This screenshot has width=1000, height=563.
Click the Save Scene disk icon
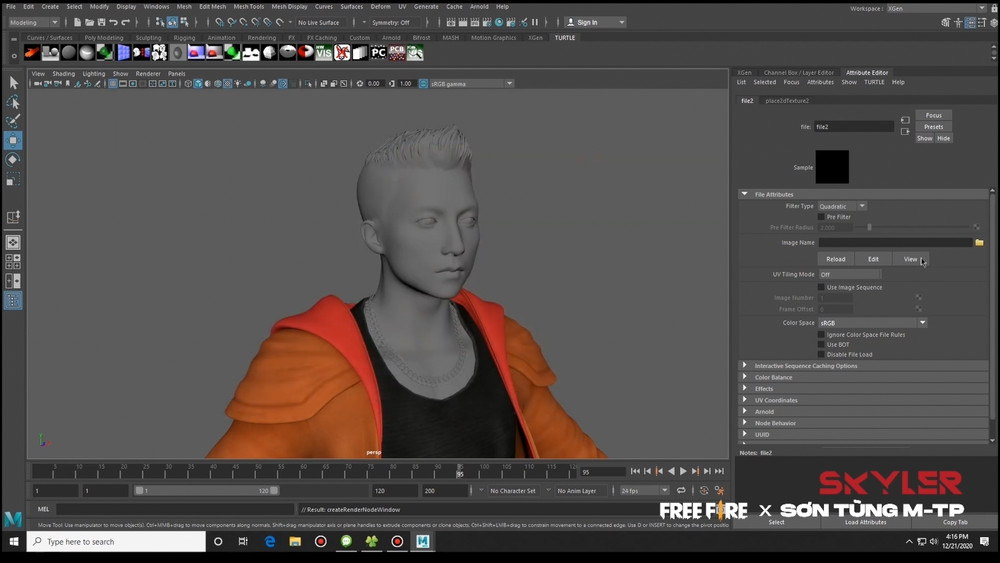[101, 22]
